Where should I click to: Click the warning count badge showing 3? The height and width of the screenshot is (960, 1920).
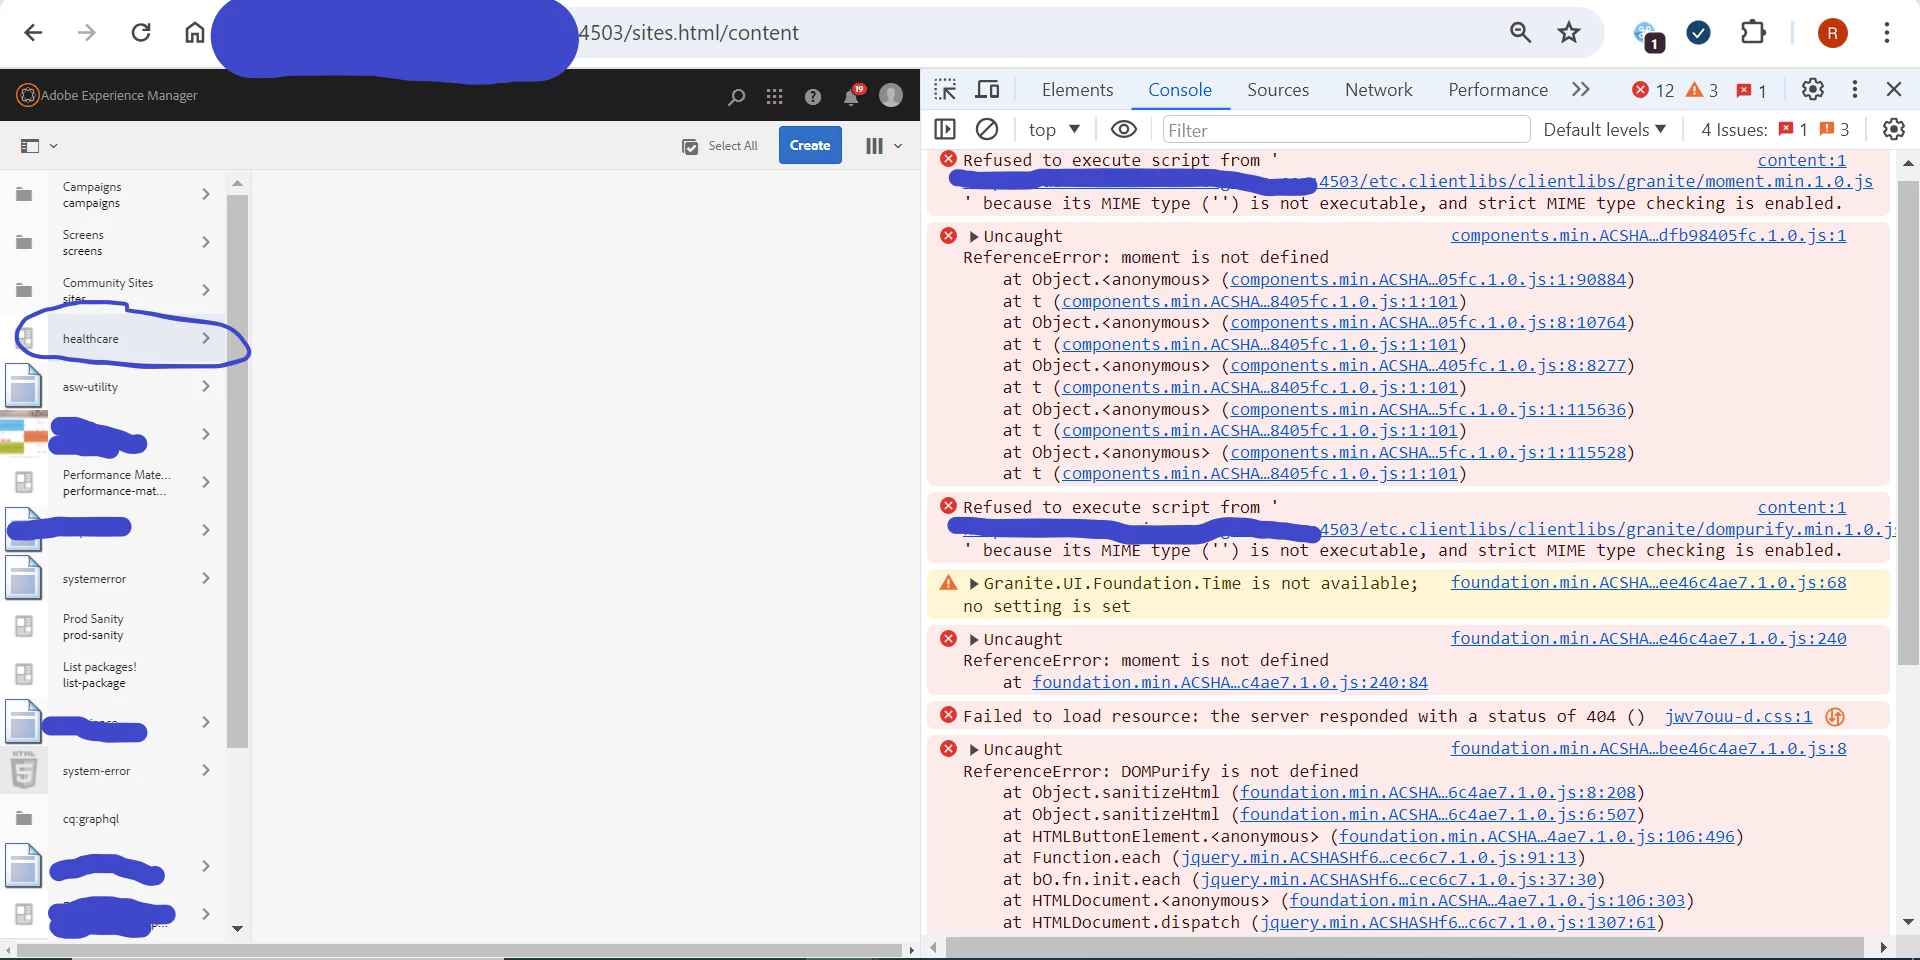[x=1702, y=90]
